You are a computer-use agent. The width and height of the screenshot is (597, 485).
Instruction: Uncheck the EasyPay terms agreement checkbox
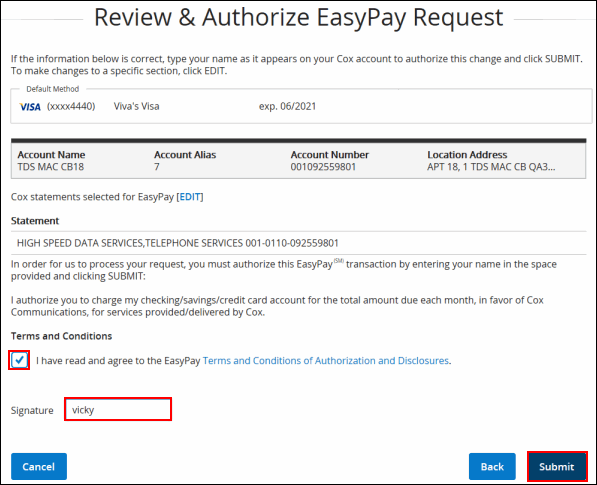[x=19, y=360]
